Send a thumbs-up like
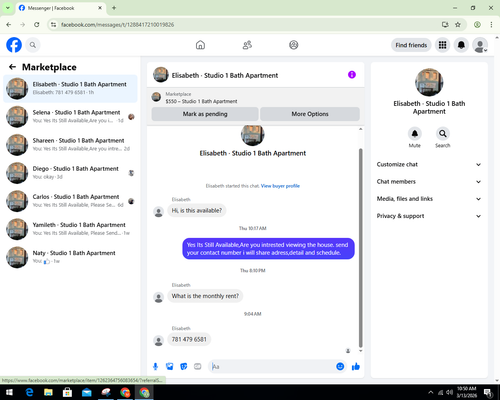500x400 pixels. click(x=356, y=367)
